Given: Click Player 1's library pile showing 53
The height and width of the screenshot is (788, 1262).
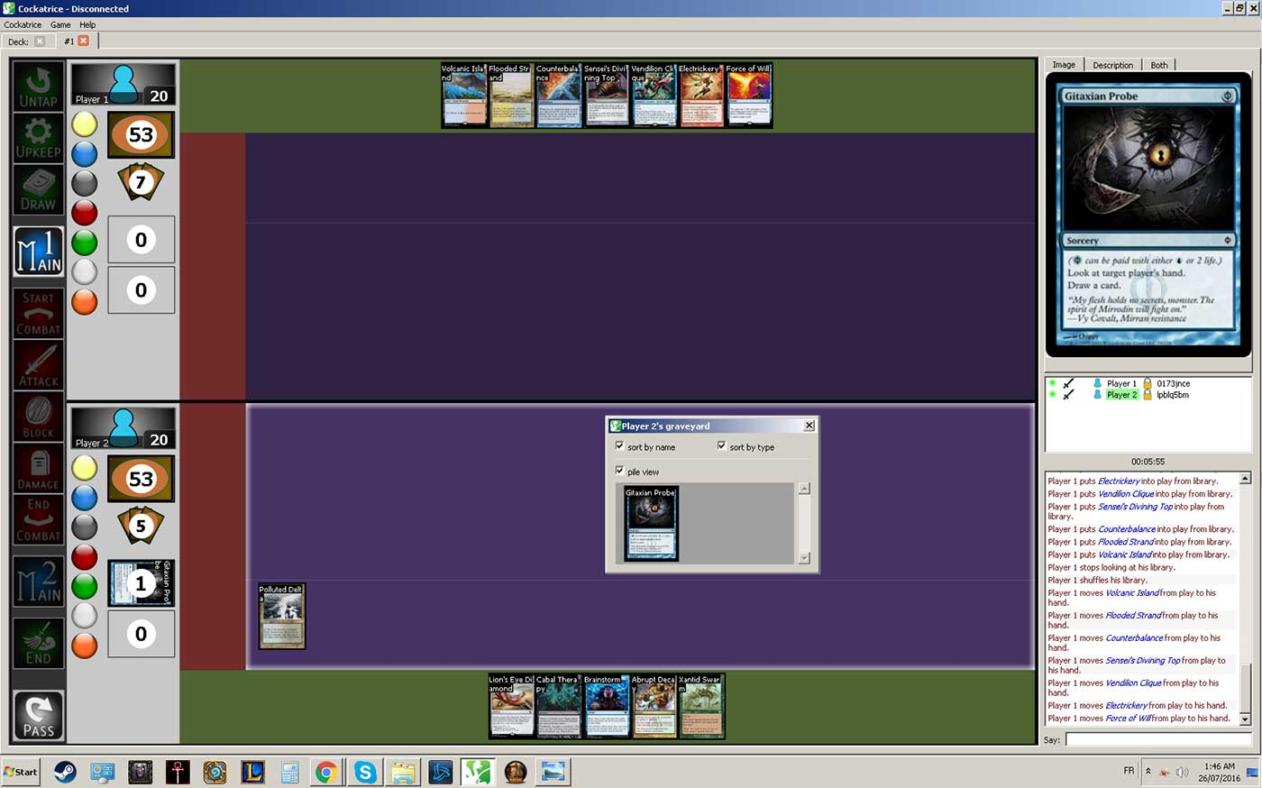Looking at the screenshot, I should 140,135.
